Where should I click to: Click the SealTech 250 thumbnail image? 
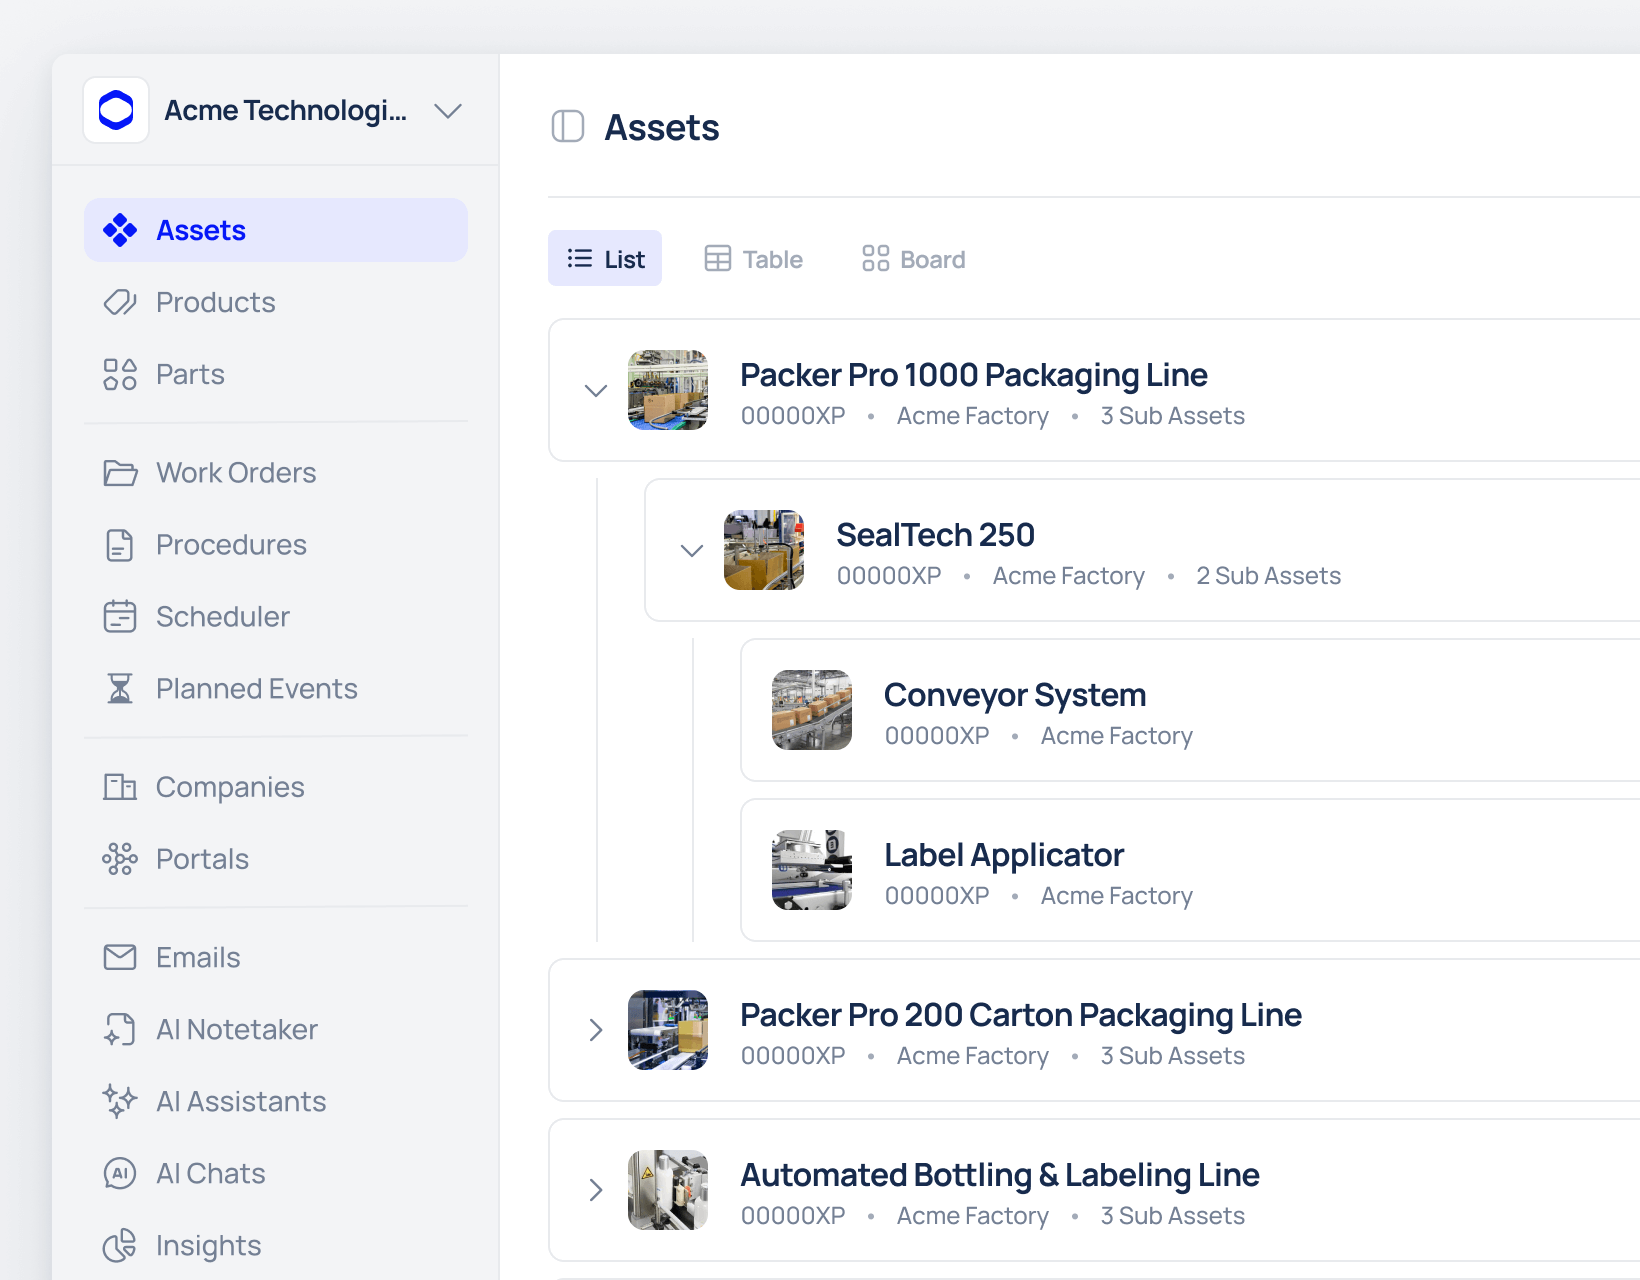(x=764, y=550)
